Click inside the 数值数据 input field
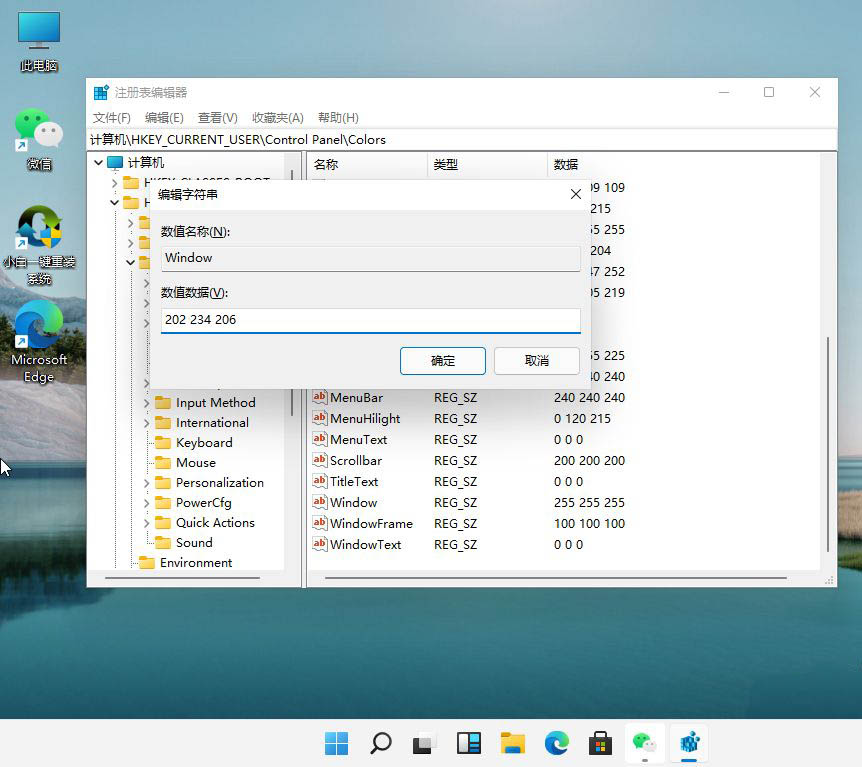The height and width of the screenshot is (767, 862). click(x=370, y=321)
